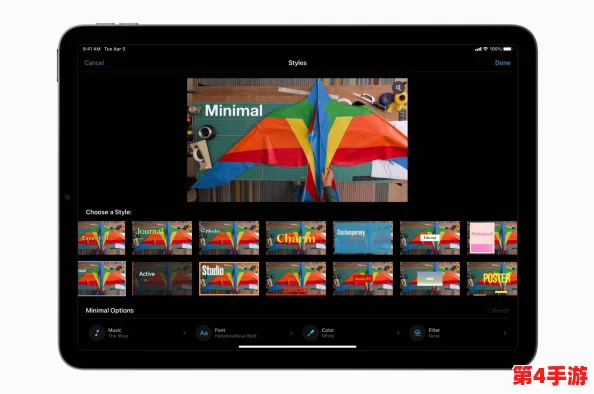Select the Active style thumbnail

pos(162,278)
